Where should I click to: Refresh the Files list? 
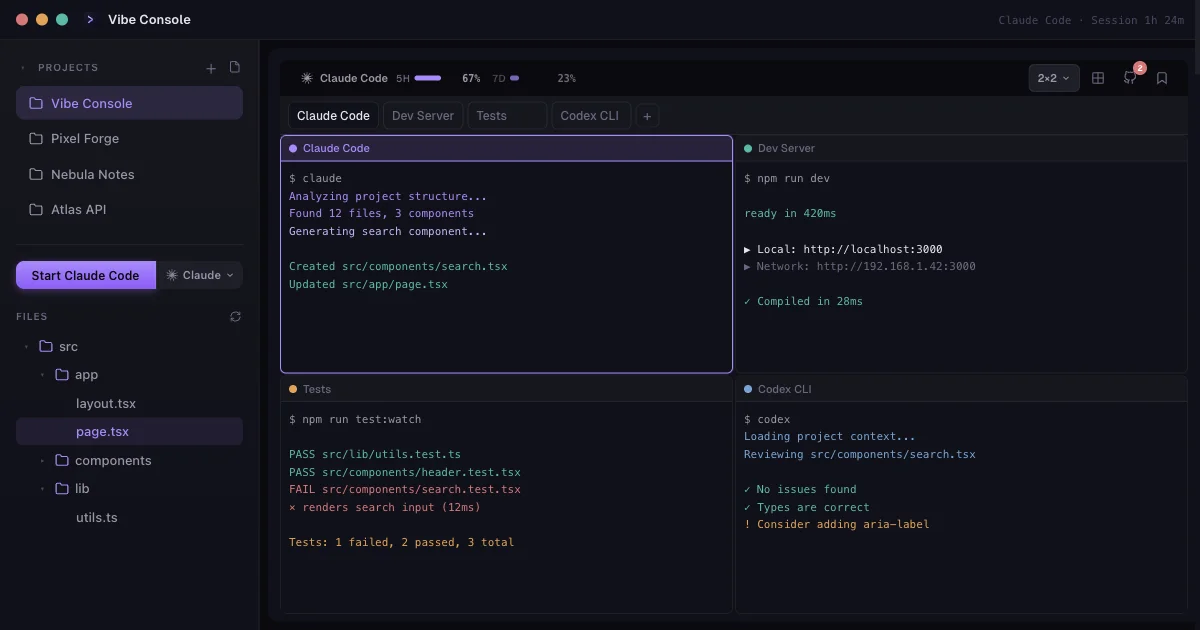[235, 316]
